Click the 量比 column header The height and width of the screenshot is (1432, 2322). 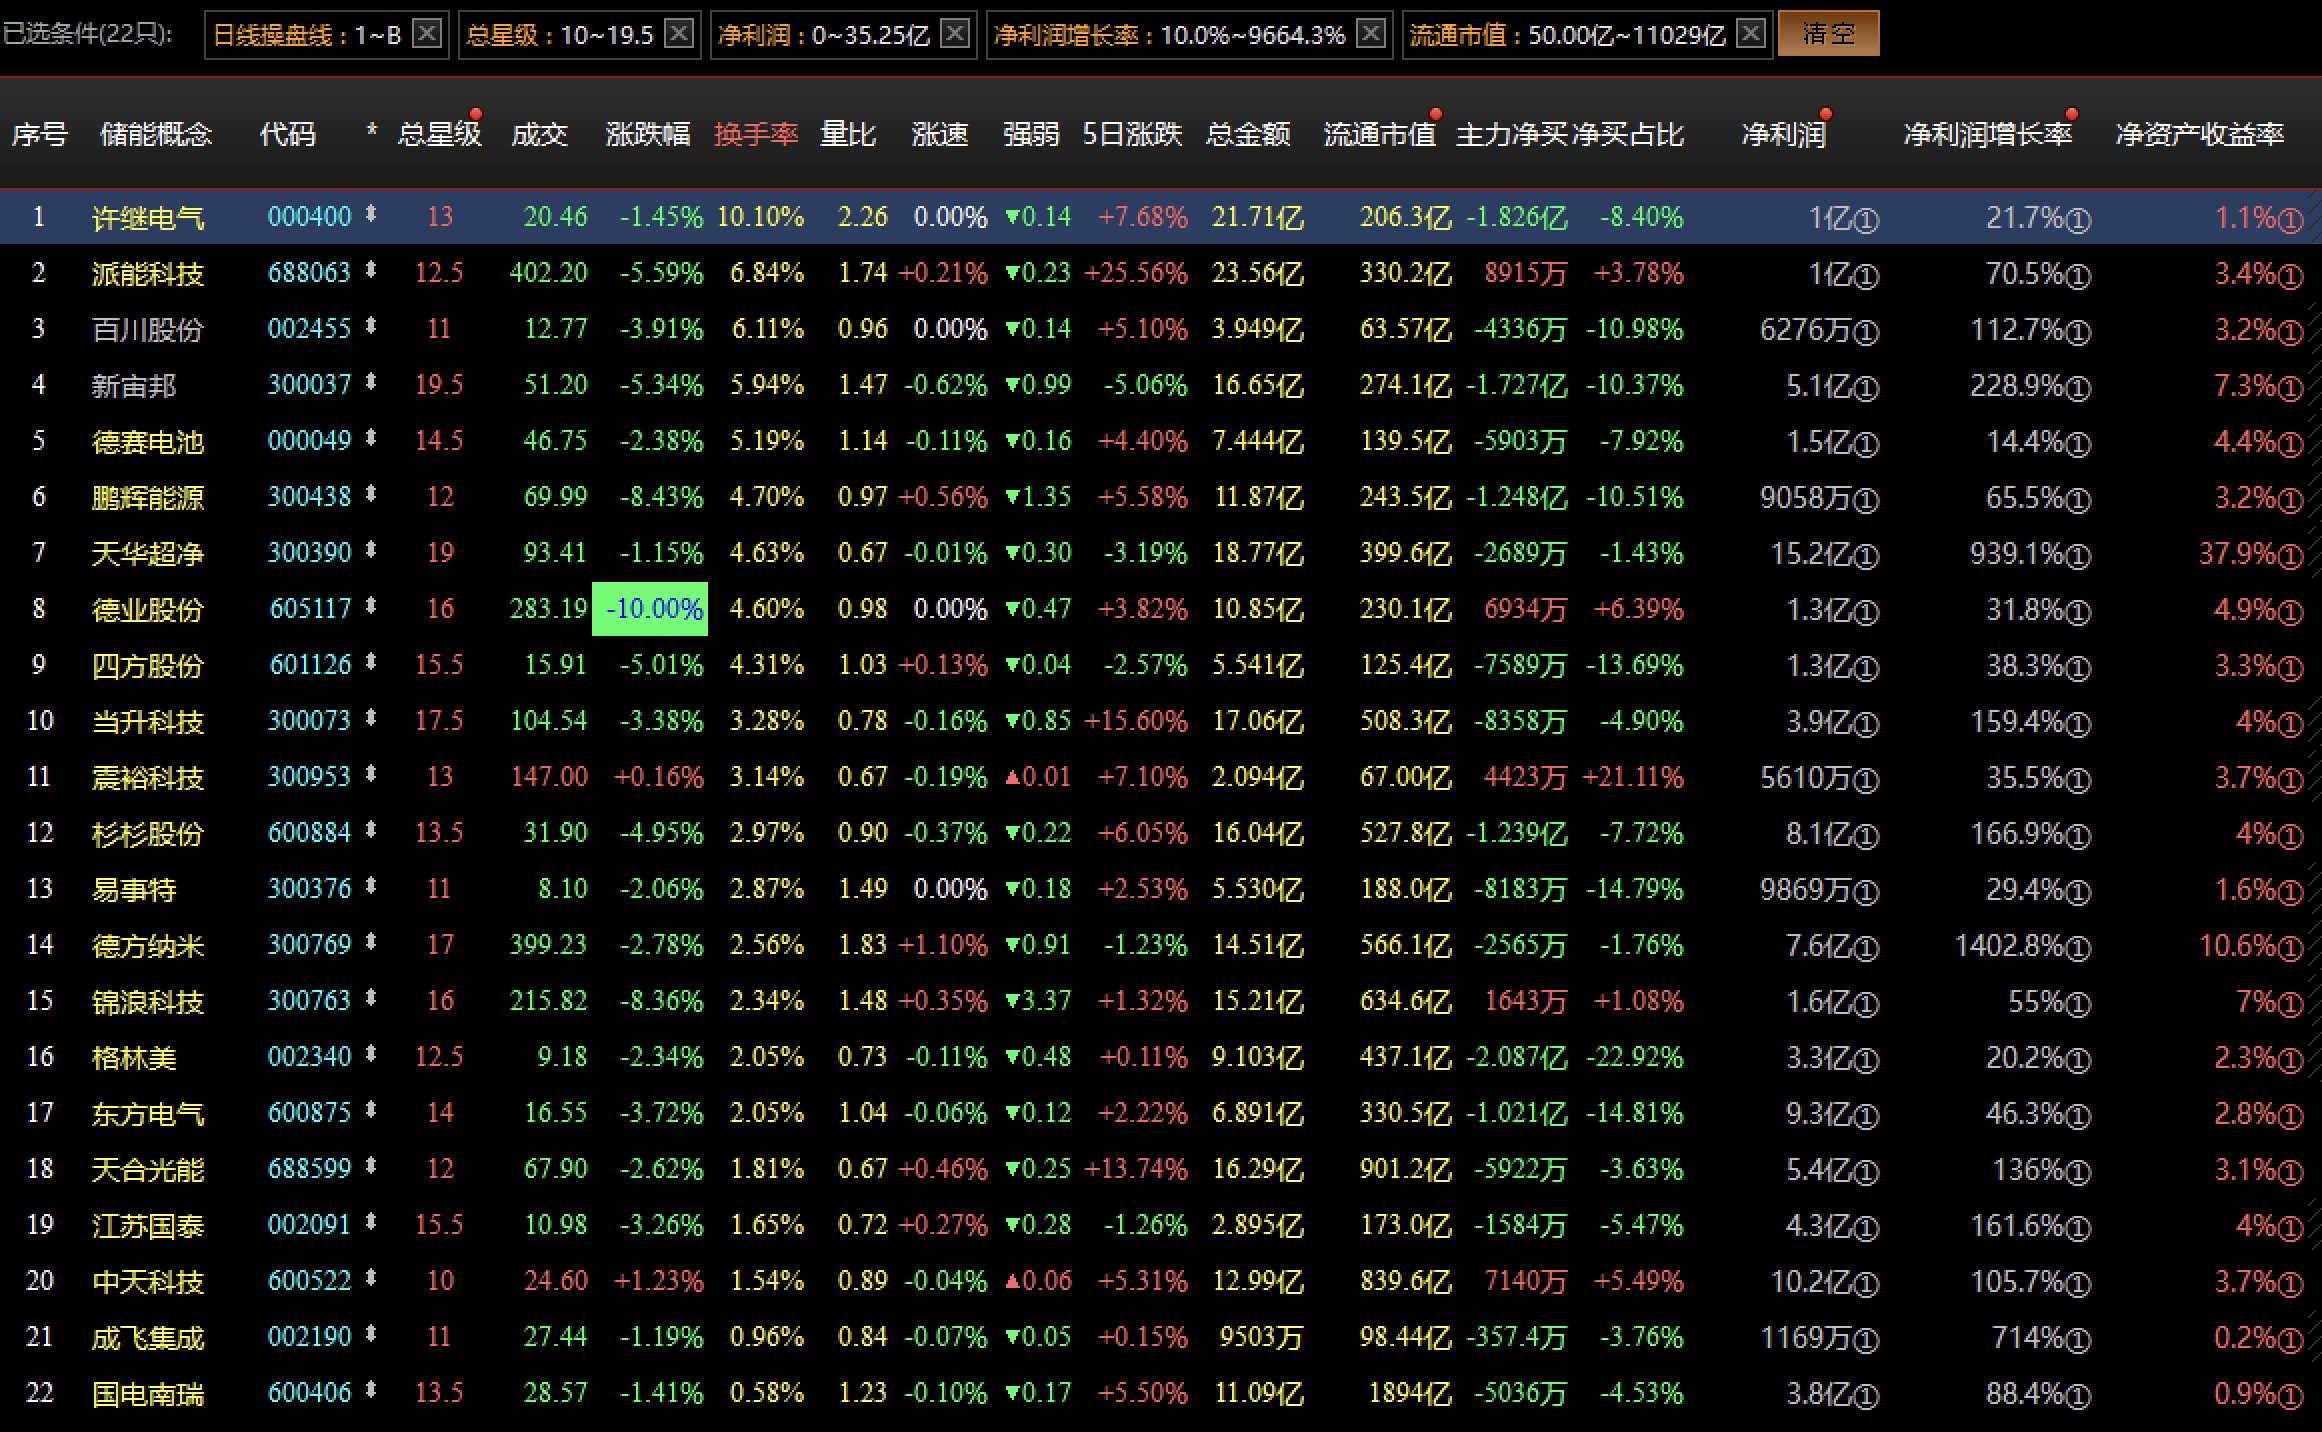click(x=848, y=134)
